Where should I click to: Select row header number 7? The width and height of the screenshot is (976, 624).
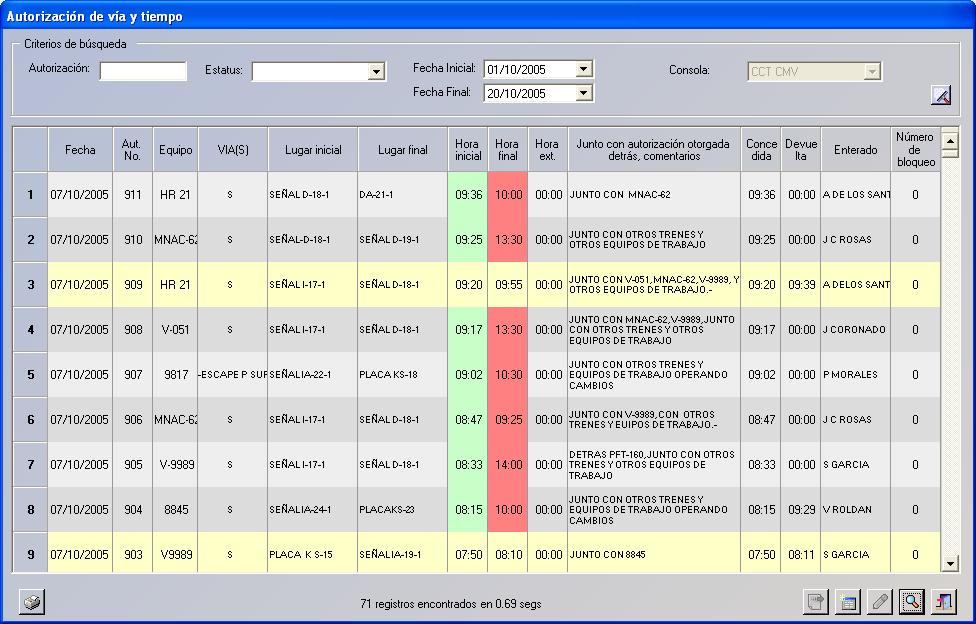[30, 465]
